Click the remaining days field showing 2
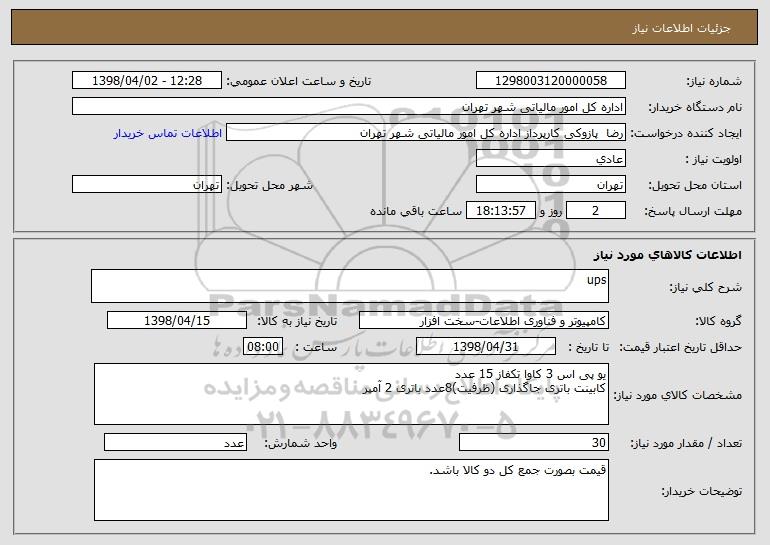Screen dimensions: 770x545 596,210
